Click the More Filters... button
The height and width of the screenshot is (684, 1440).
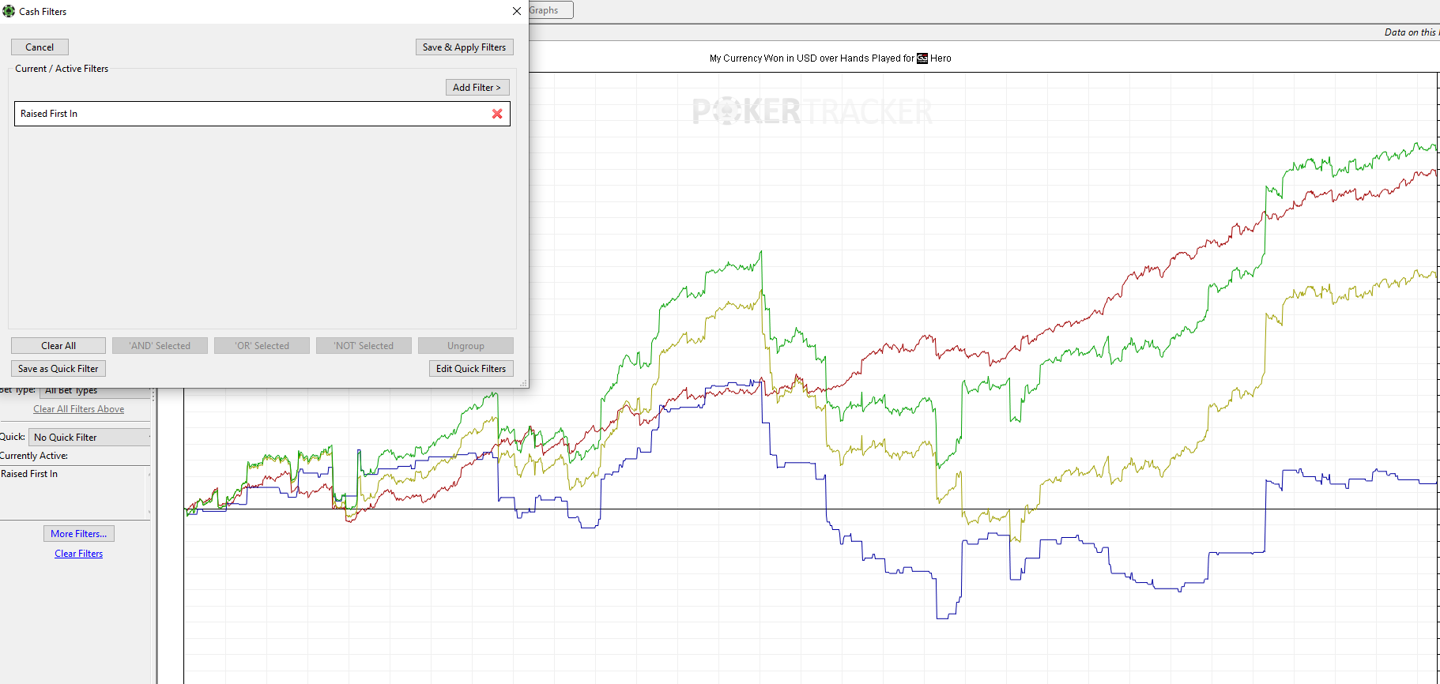click(79, 534)
